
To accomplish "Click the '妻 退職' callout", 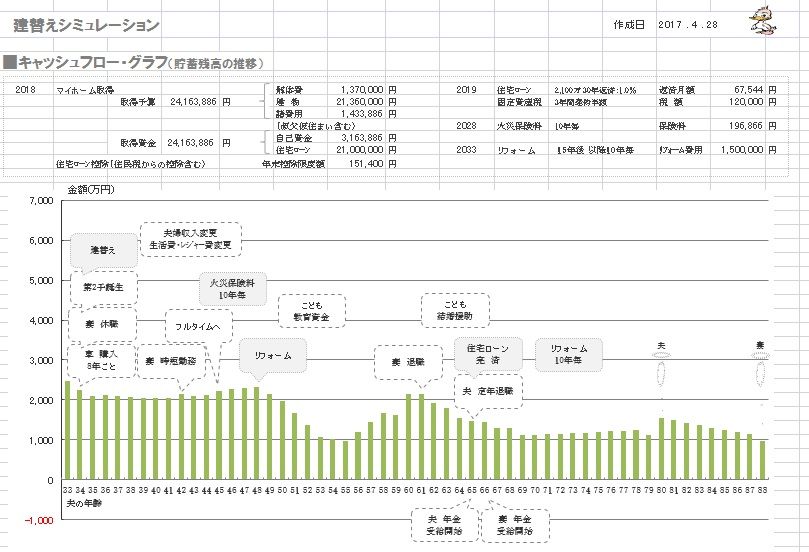I will coord(408,362).
